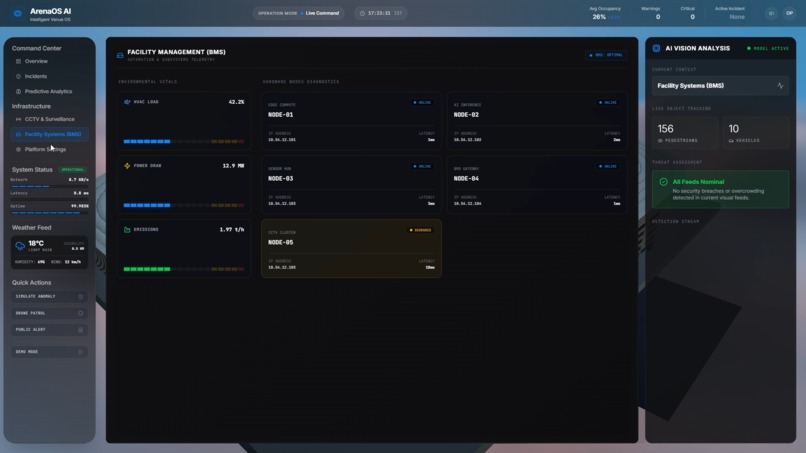The height and width of the screenshot is (453, 806).
Task: Click the AI Vision Analysis chip icon
Action: pos(656,48)
